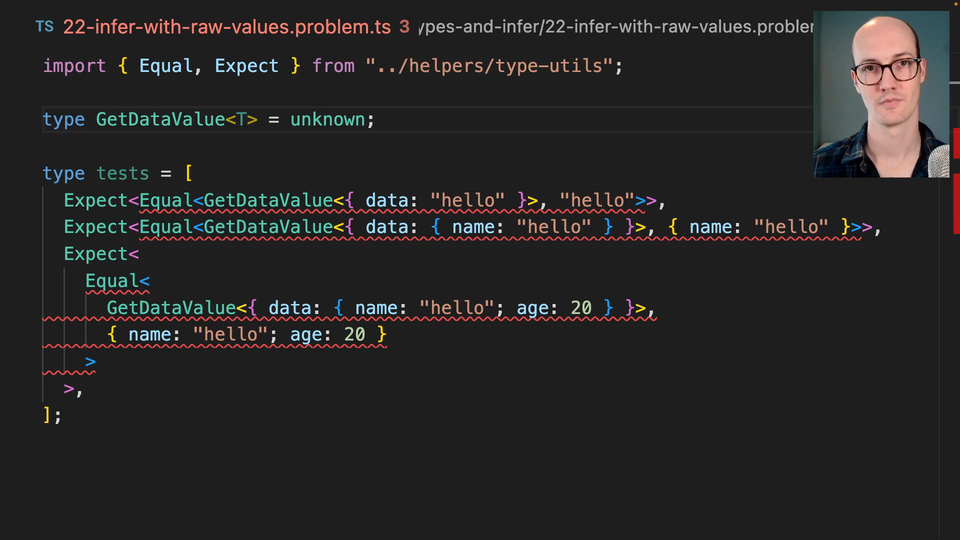This screenshot has width=960, height=540.
Task: Click Expect in the import statement
Action: tap(246, 66)
